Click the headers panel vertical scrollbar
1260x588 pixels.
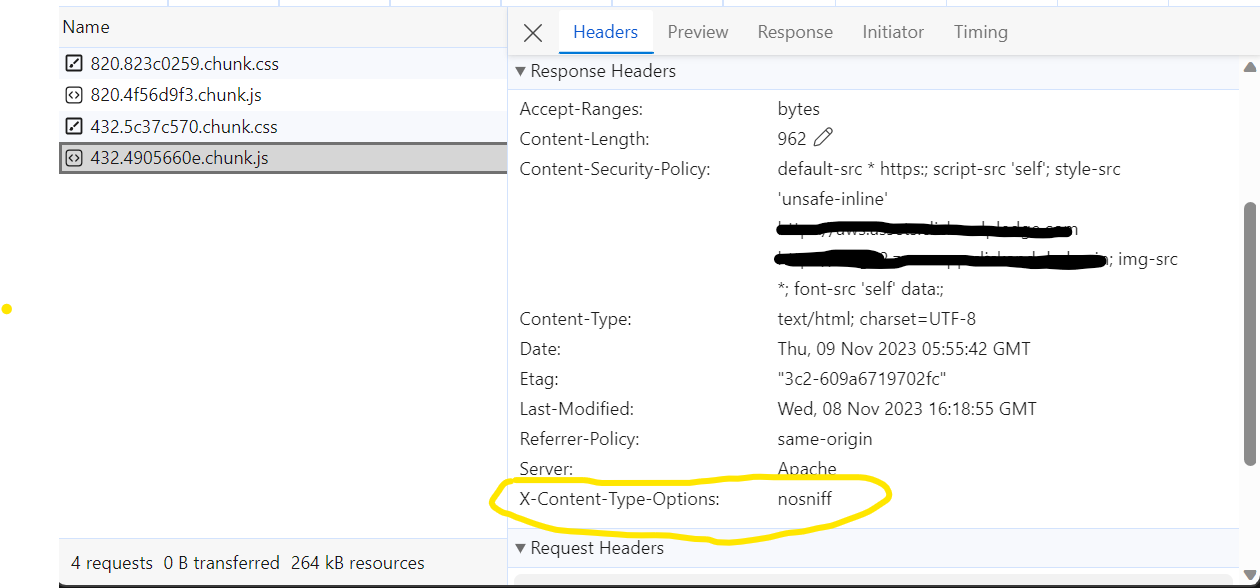point(1249,330)
